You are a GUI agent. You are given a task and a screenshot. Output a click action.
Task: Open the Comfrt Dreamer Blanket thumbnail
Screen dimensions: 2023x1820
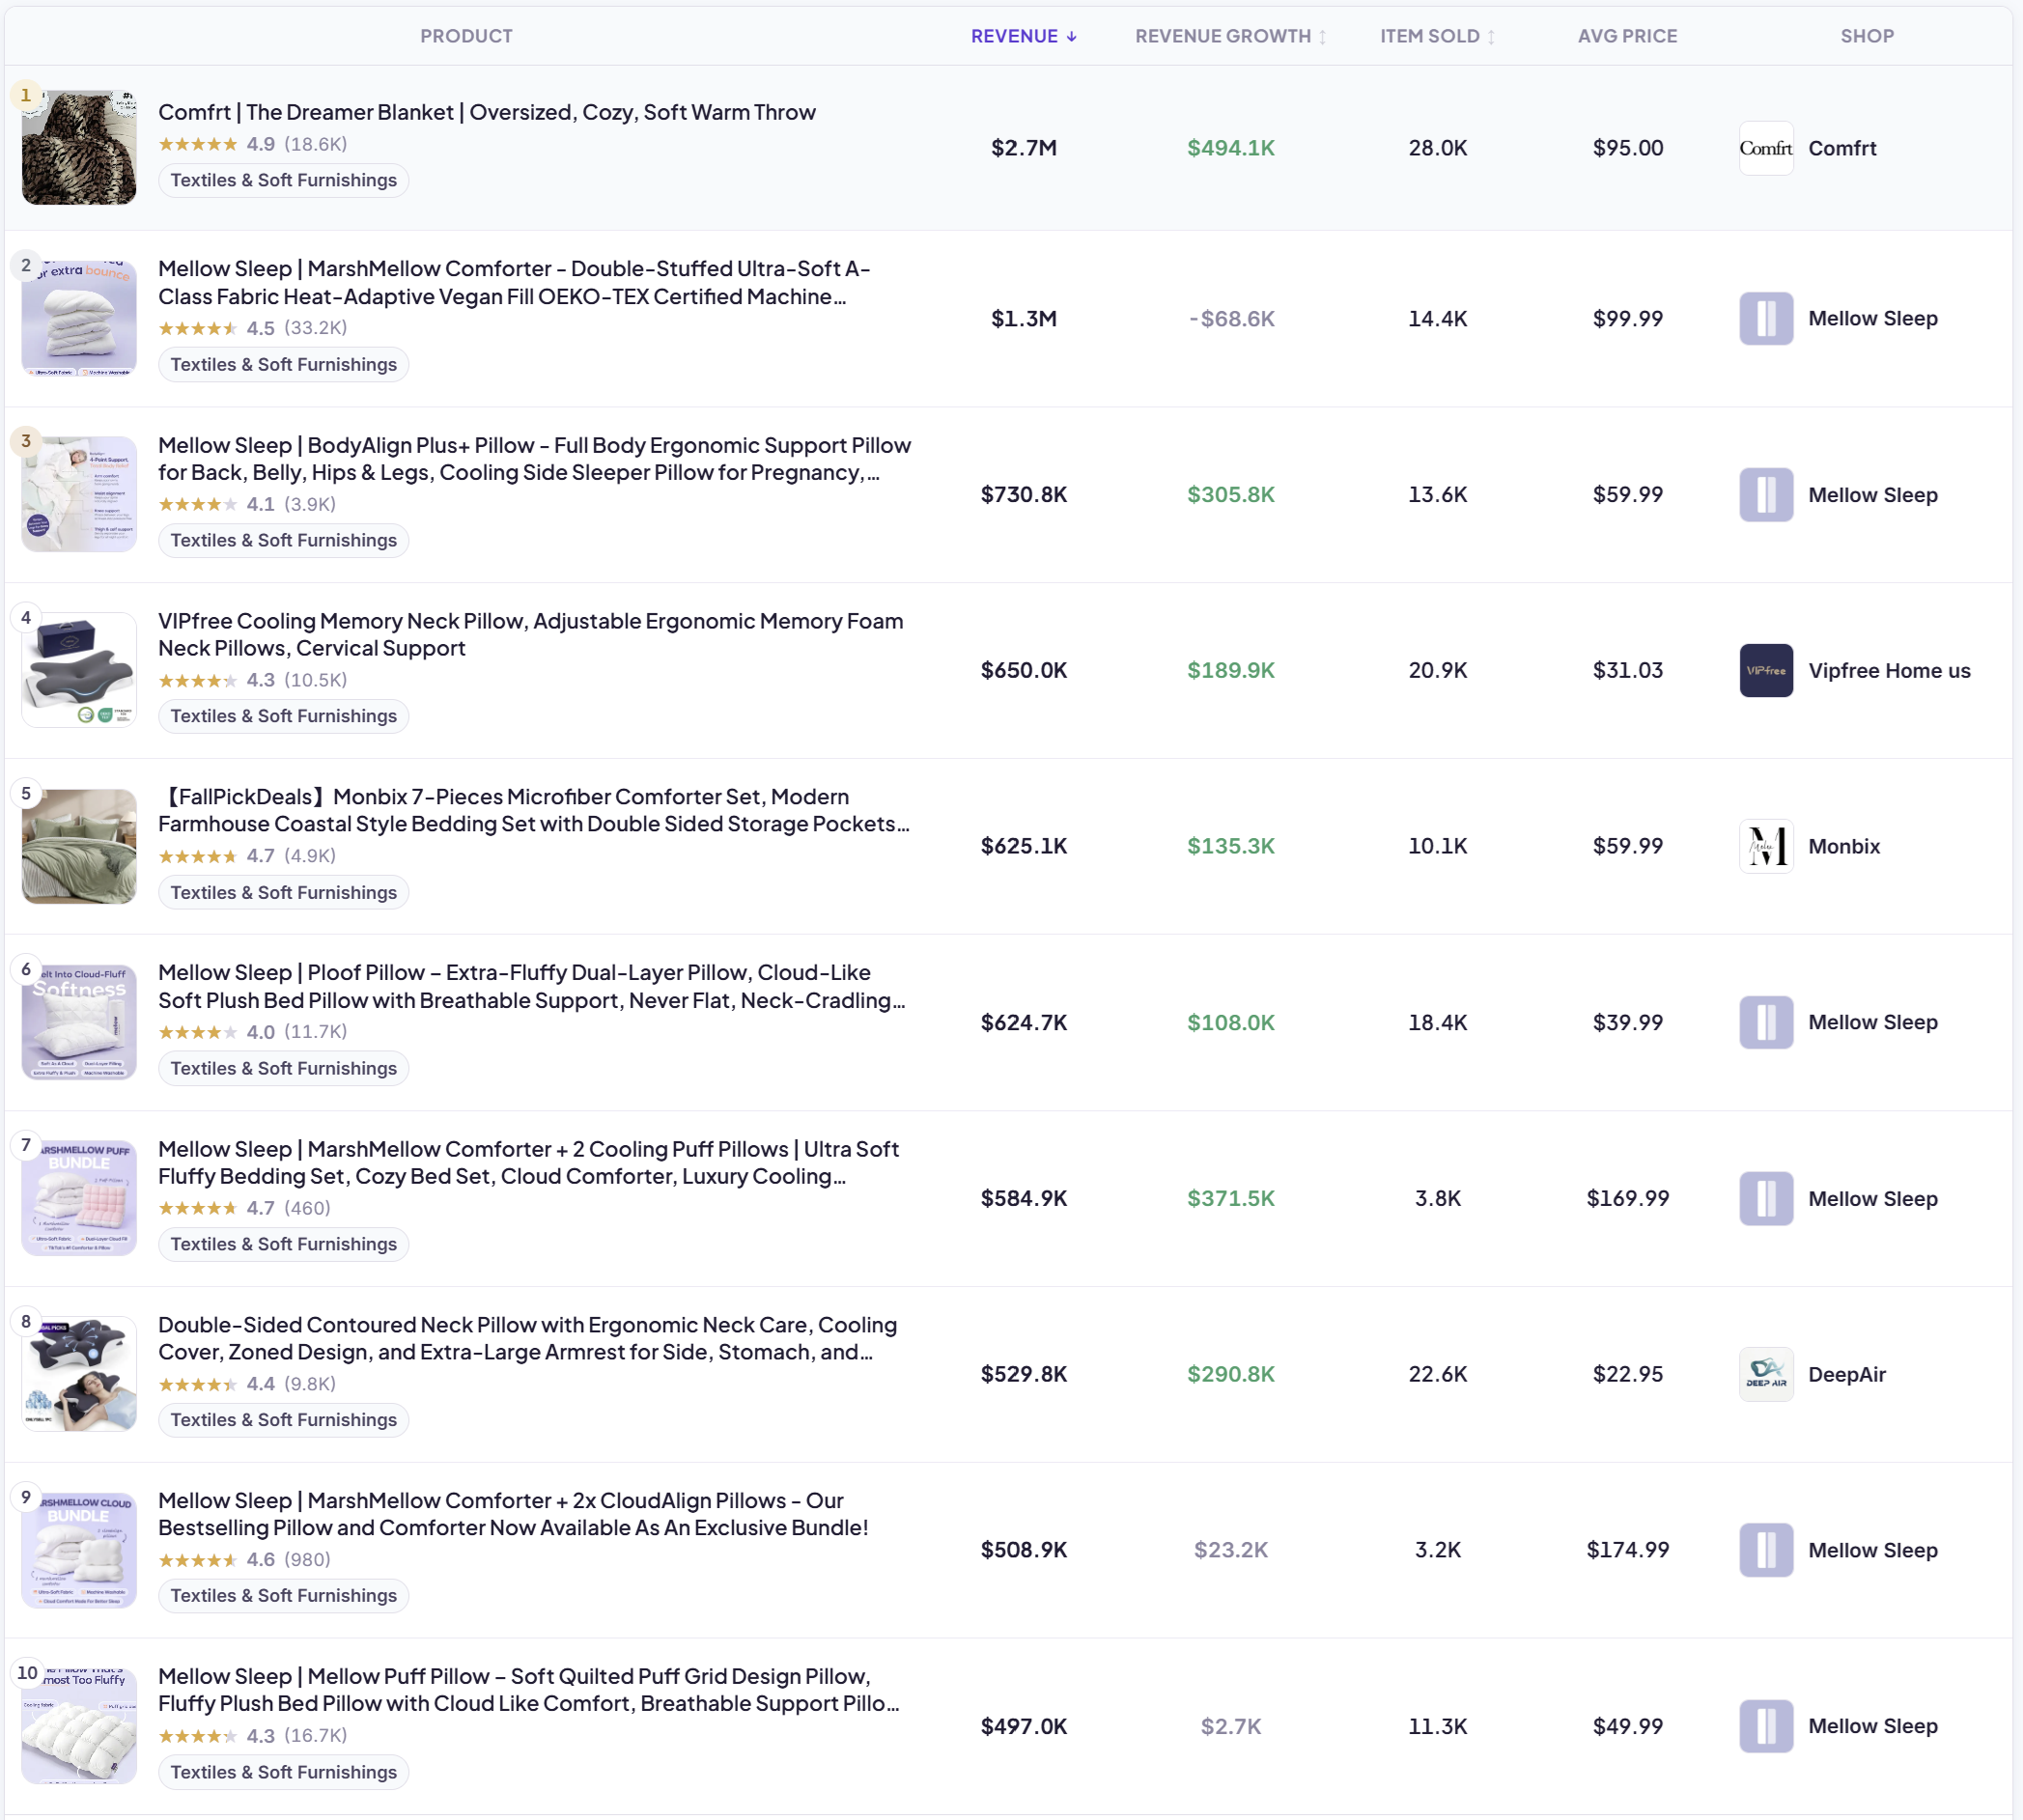tap(79, 148)
